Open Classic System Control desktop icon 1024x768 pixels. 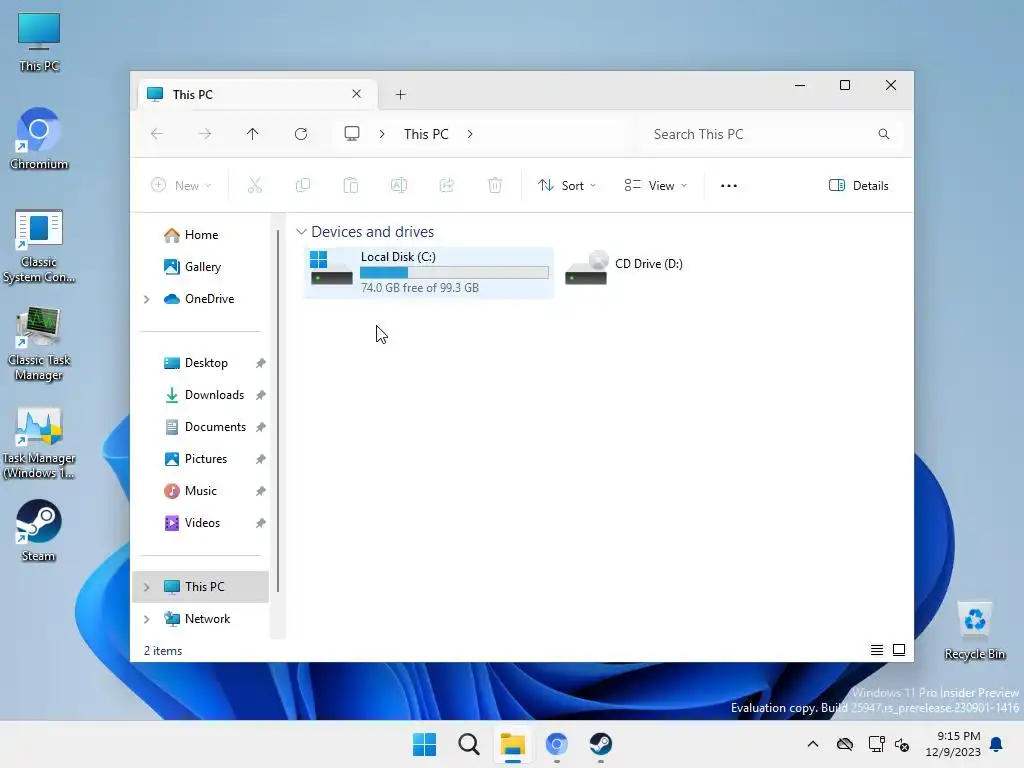pos(39,246)
